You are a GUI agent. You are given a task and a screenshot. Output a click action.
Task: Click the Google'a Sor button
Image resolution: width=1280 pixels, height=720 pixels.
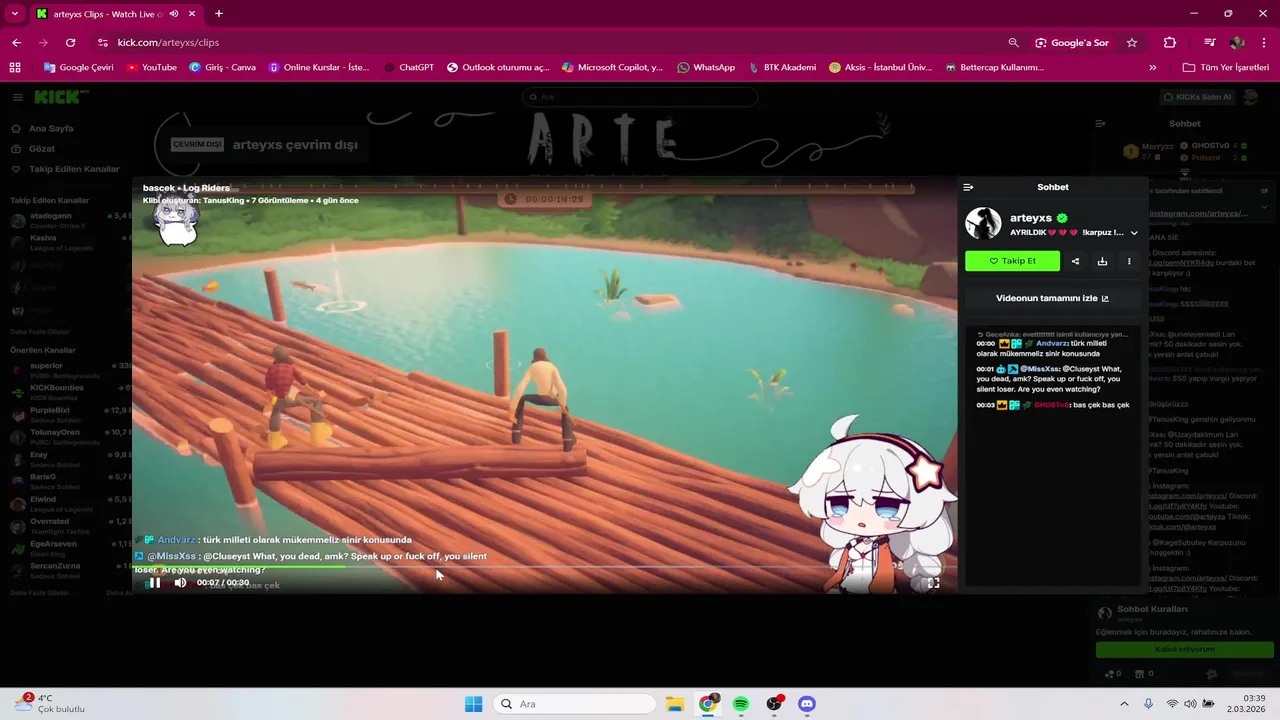1072,43
